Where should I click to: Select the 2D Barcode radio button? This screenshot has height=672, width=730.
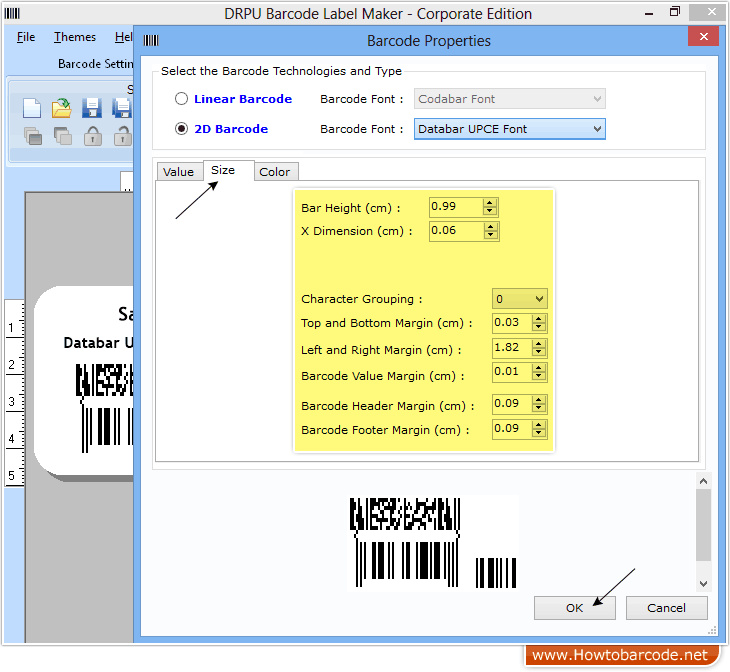point(181,129)
